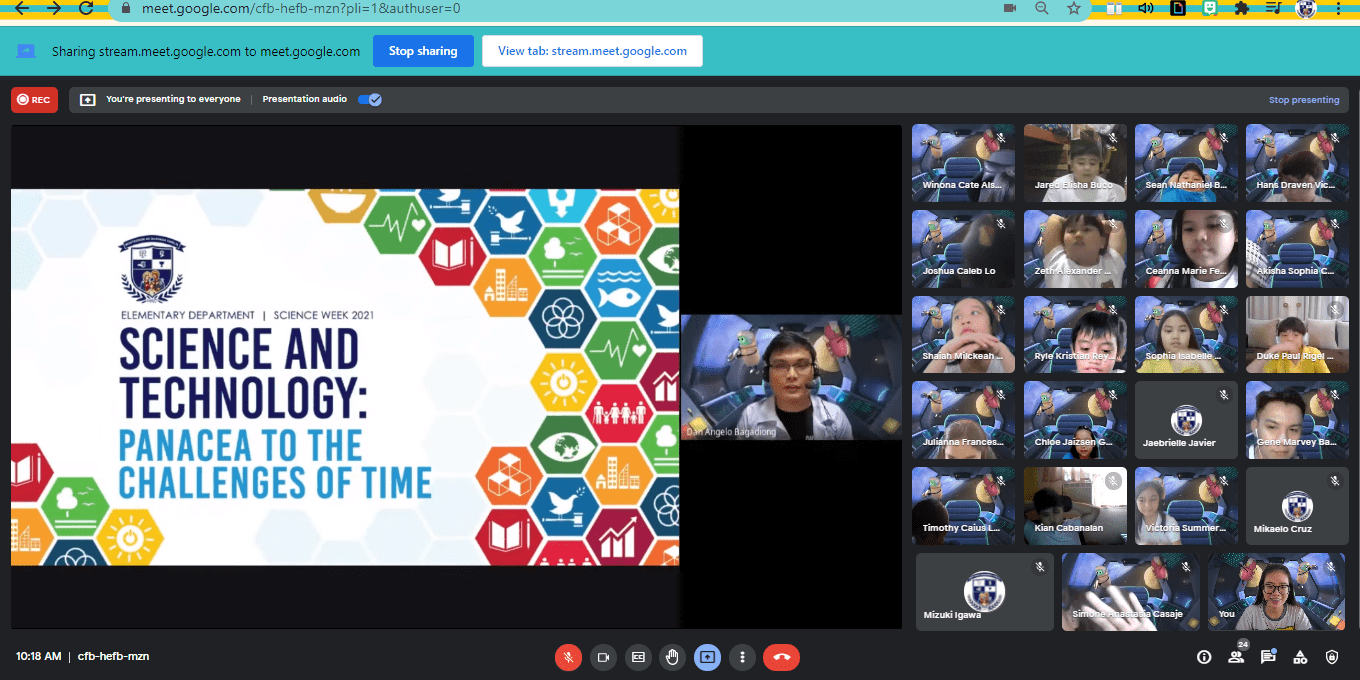Toggle the Presentation audio switch
The image size is (1360, 680).
pyautogui.click(x=370, y=99)
